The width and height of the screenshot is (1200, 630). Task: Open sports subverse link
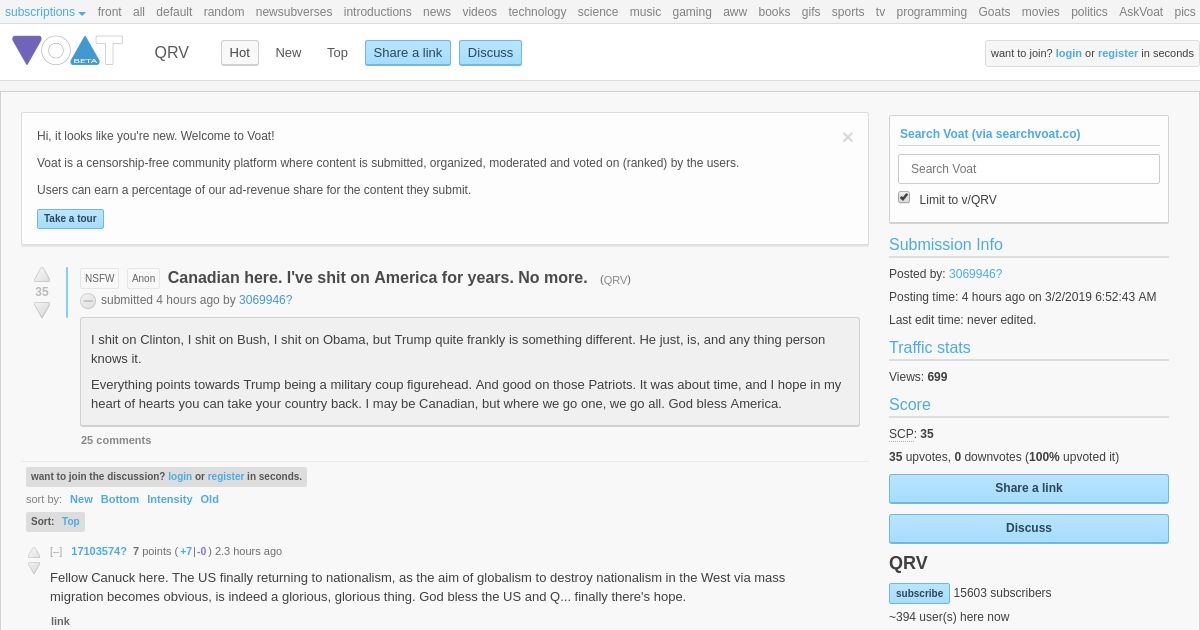pyautogui.click(x=848, y=12)
